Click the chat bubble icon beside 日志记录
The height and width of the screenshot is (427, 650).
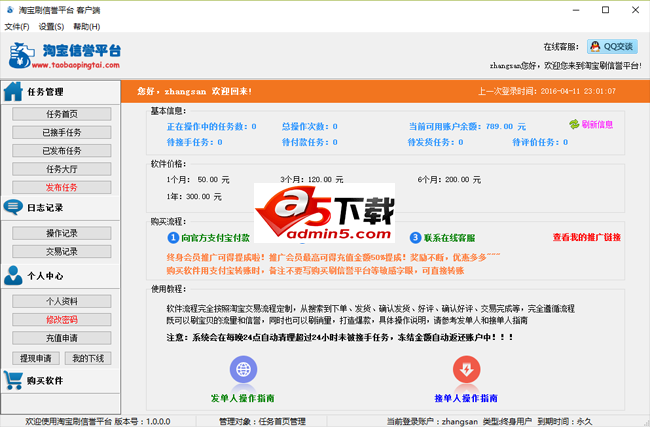click(x=13, y=207)
